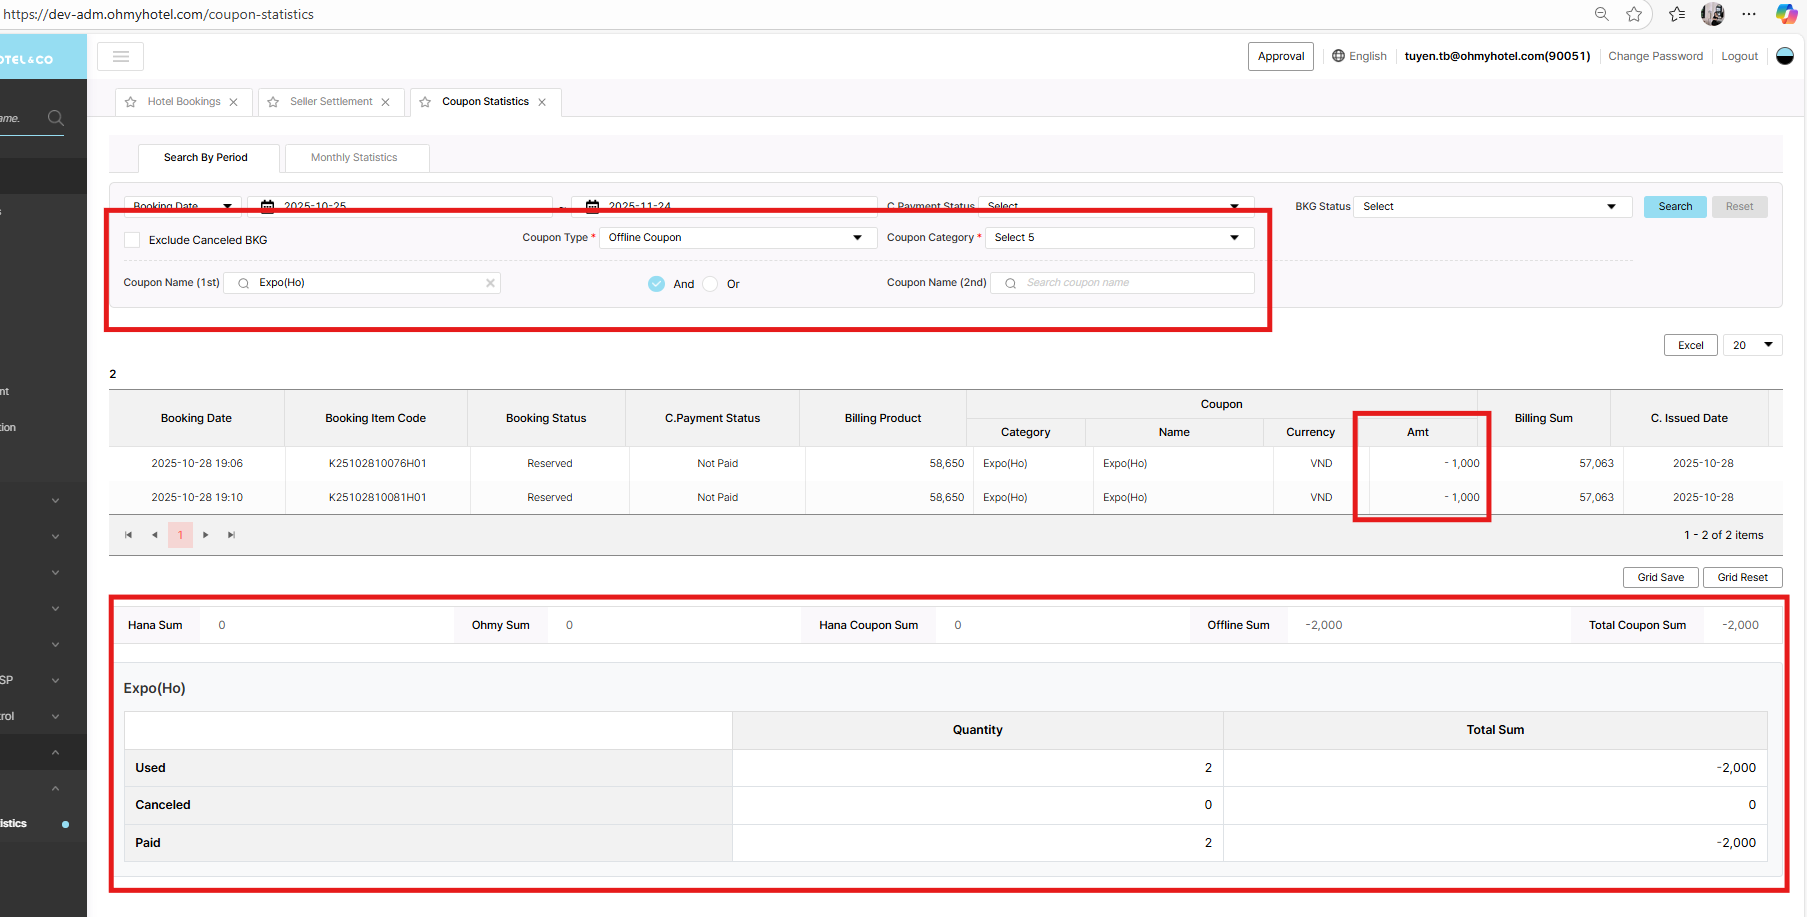Screen dimensions: 1807x917
Task: Click the browser favorites star icon
Action: coord(1634,14)
